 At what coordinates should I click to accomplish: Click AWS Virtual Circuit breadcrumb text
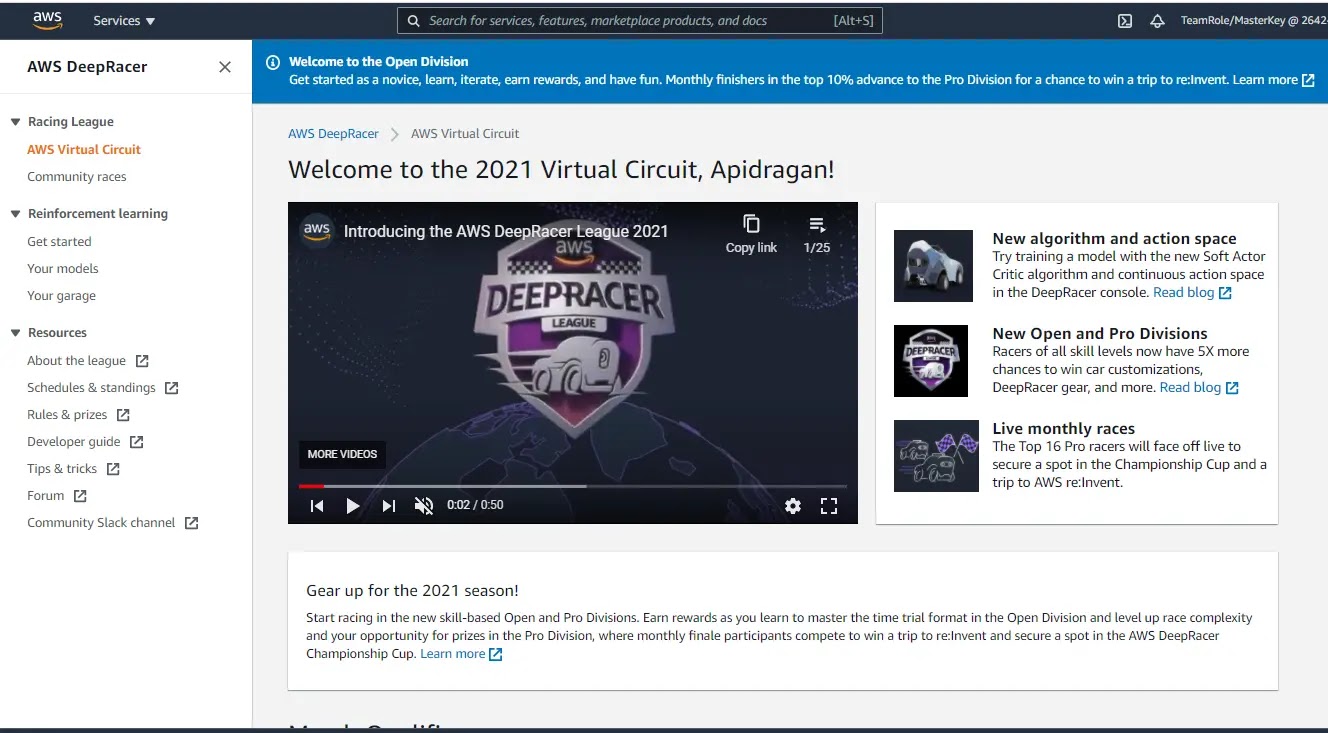pos(465,133)
